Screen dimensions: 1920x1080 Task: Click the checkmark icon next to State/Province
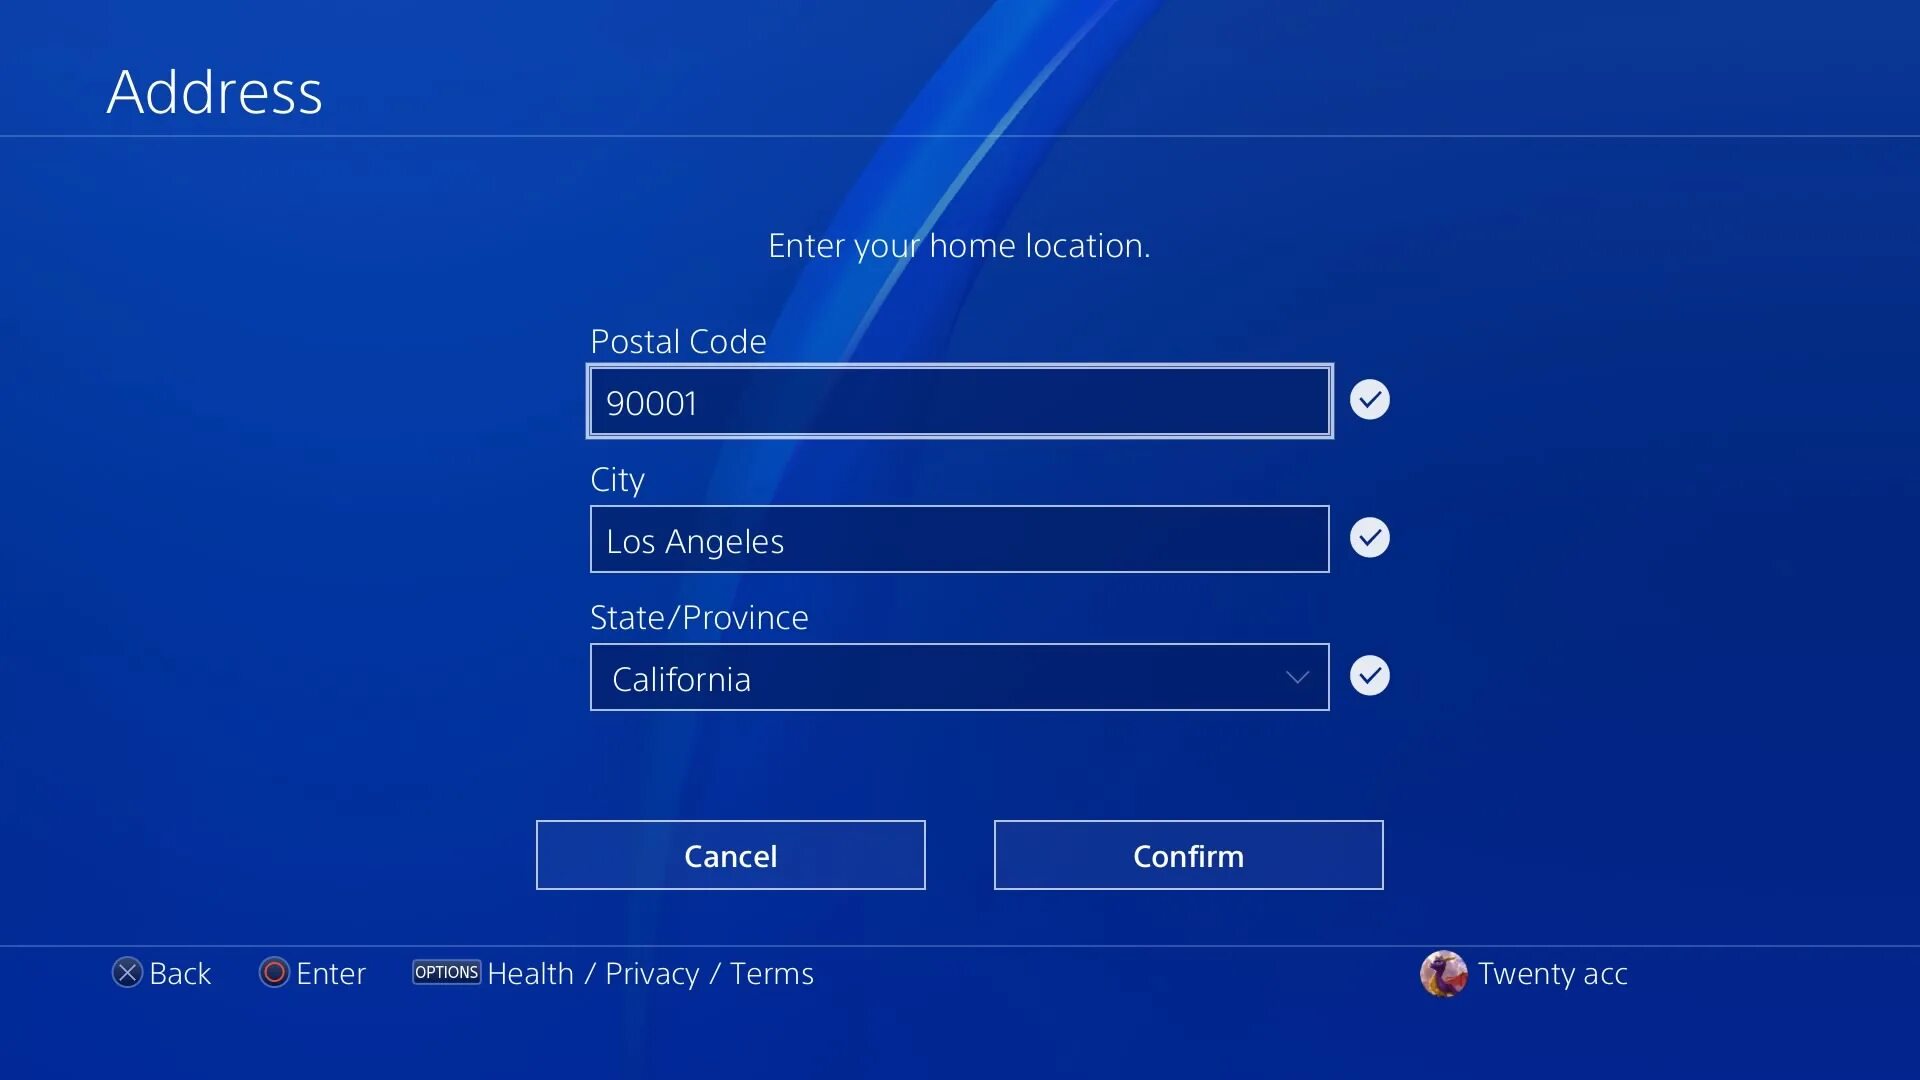[1370, 674]
